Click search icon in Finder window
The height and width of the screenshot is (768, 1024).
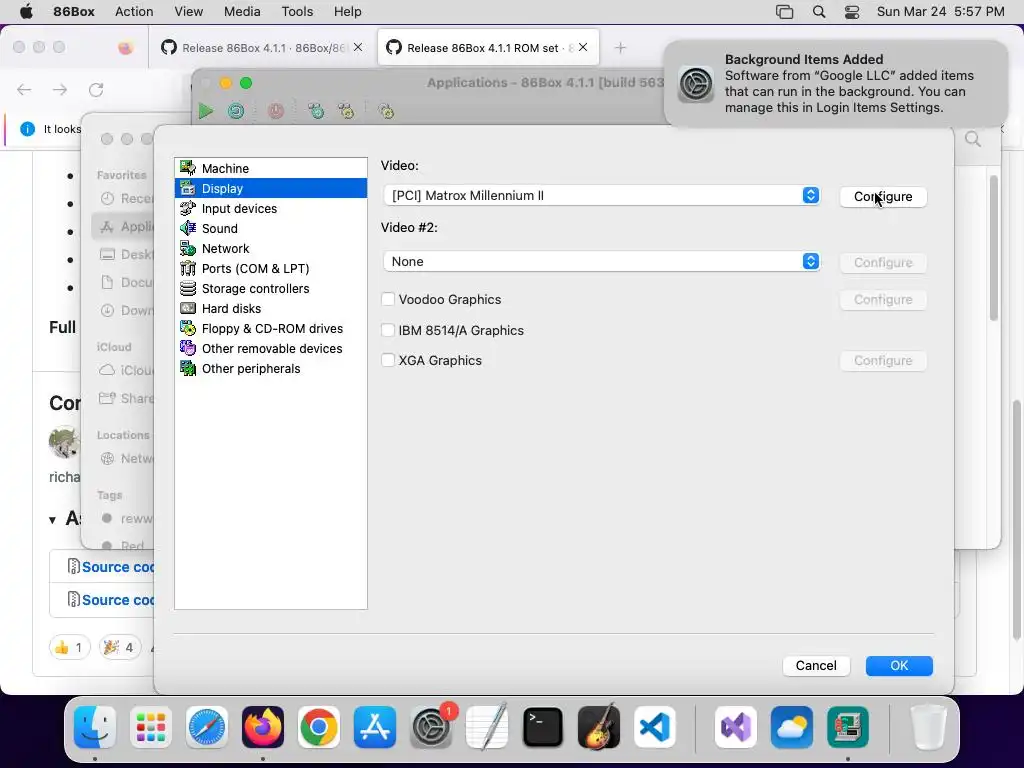(x=973, y=138)
